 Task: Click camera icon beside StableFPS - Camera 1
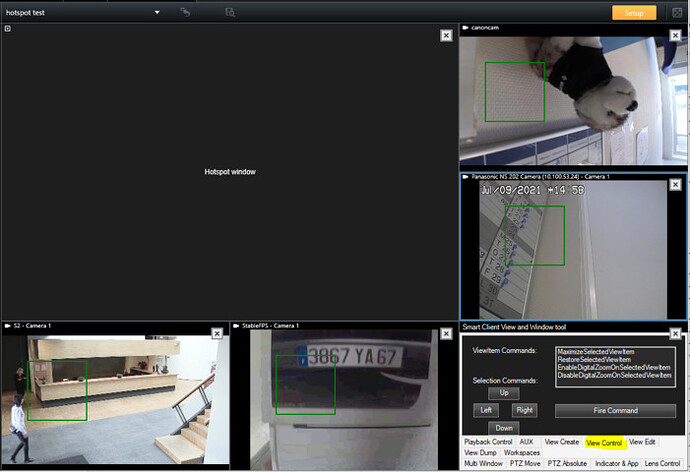point(236,326)
